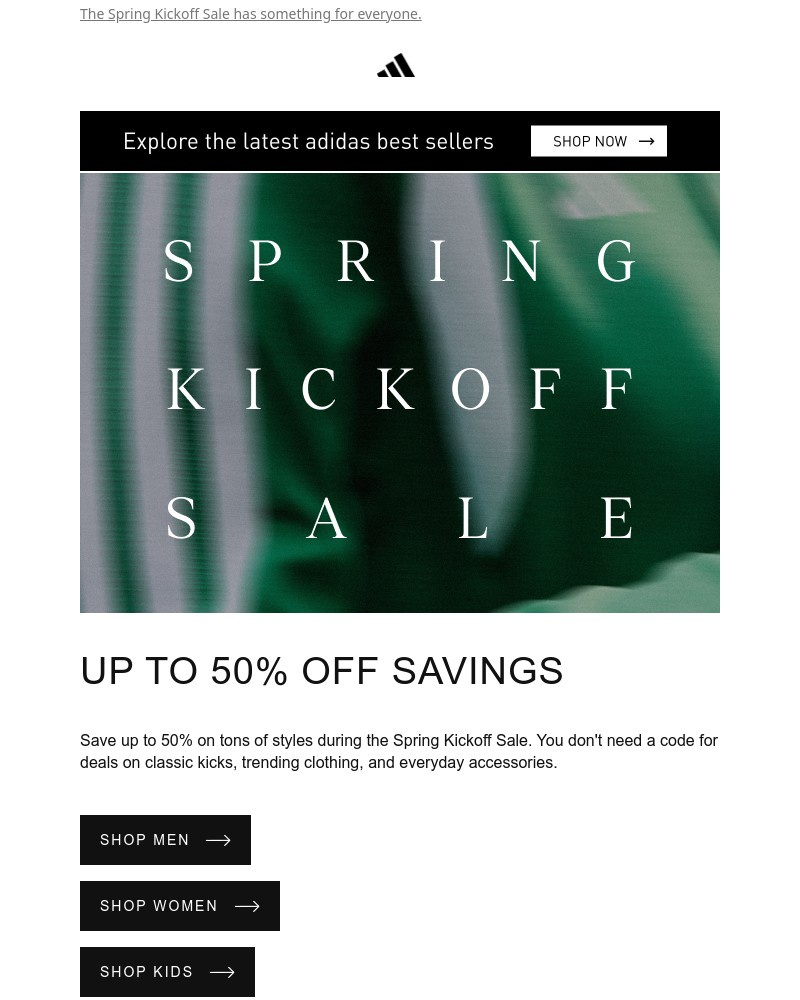Click the sale description paragraph text
The width and height of the screenshot is (800, 1000).
(x=399, y=751)
